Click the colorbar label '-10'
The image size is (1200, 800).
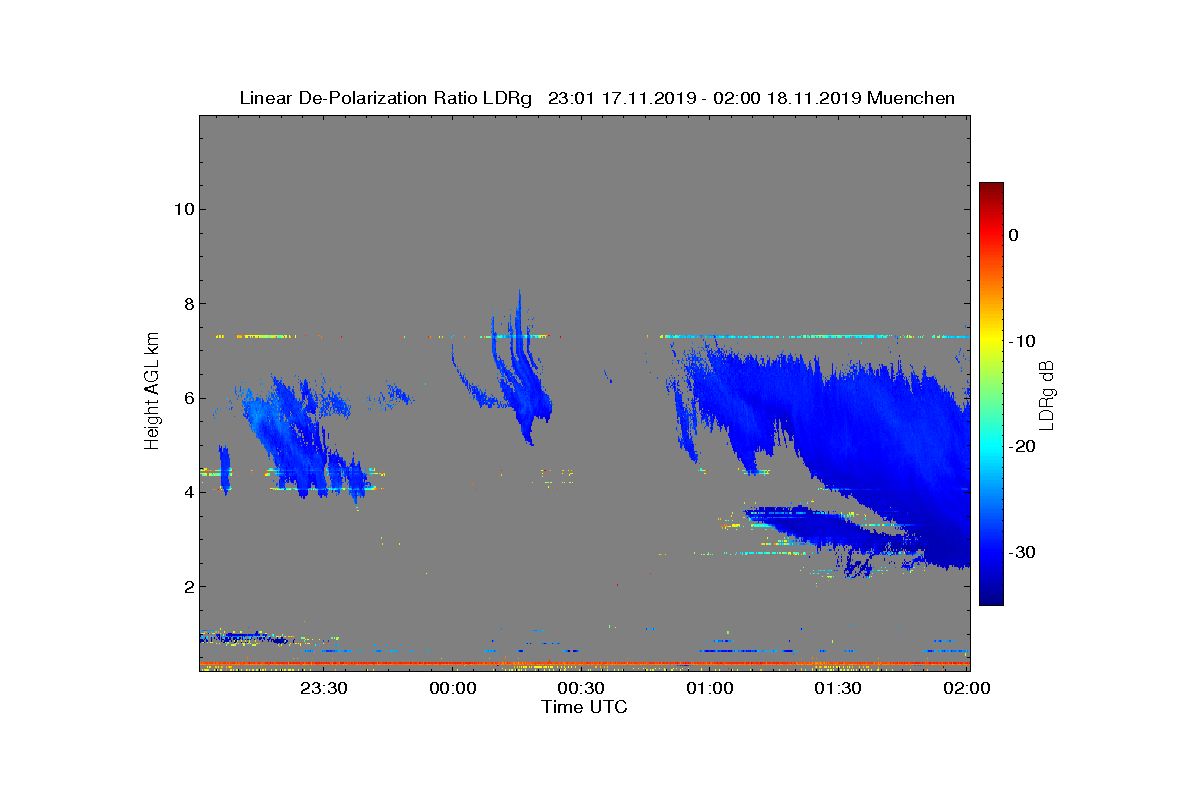pos(1021,341)
